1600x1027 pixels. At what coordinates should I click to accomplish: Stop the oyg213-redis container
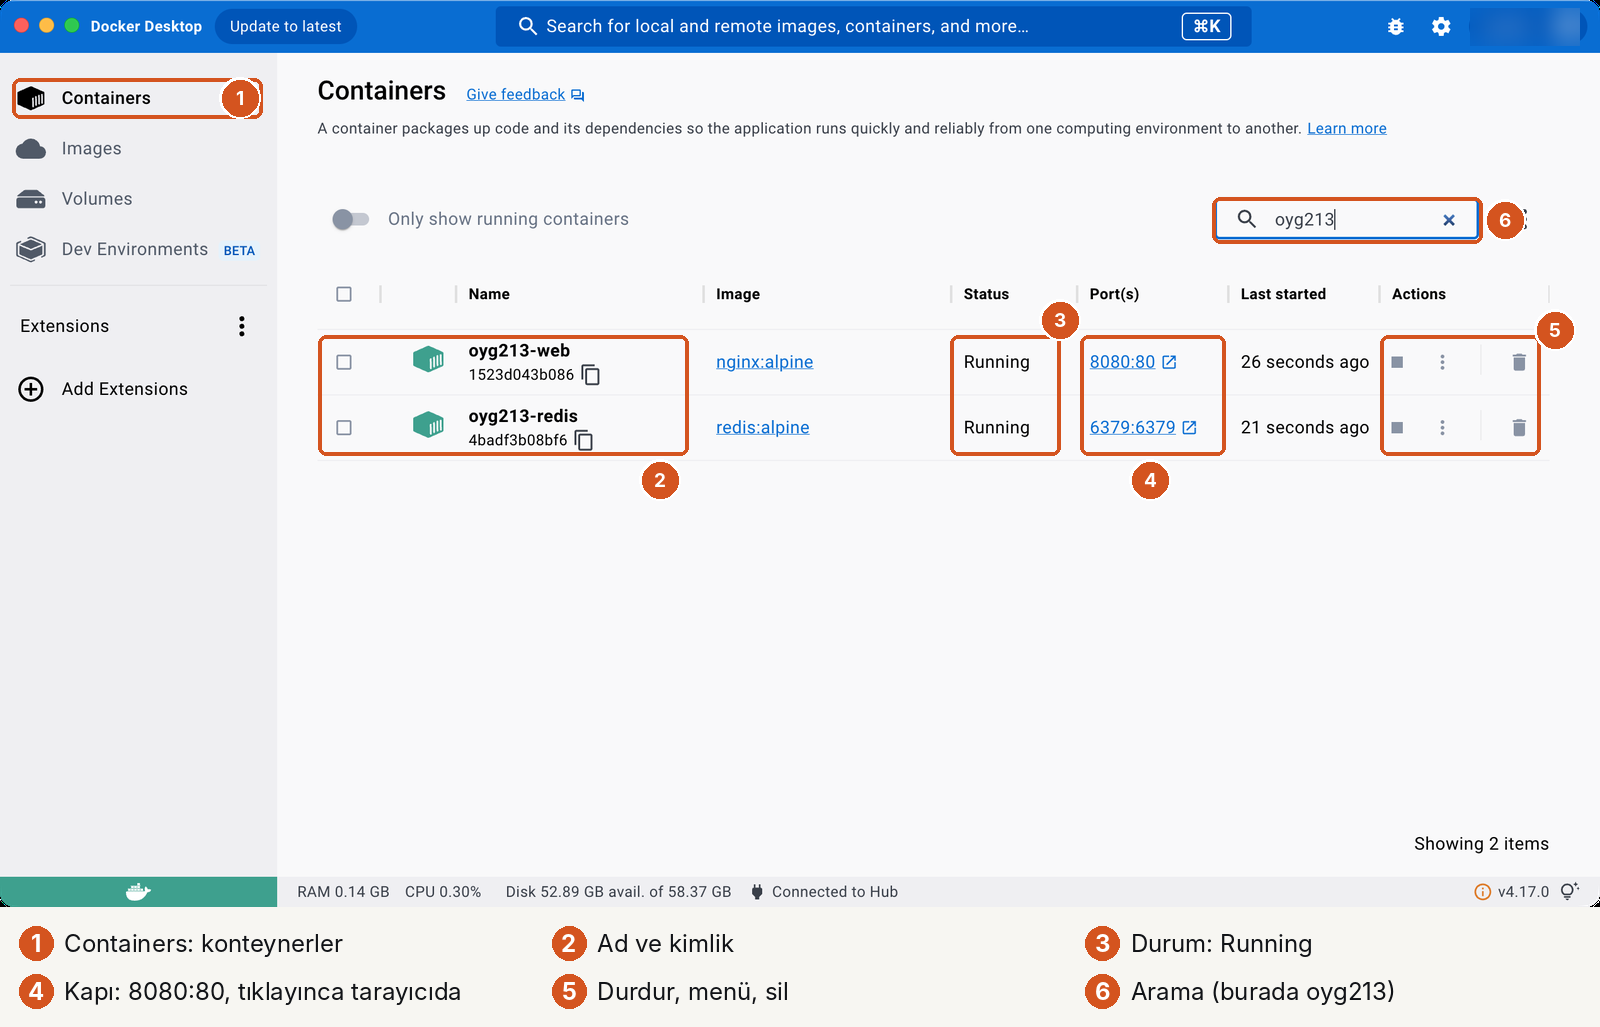(1397, 428)
